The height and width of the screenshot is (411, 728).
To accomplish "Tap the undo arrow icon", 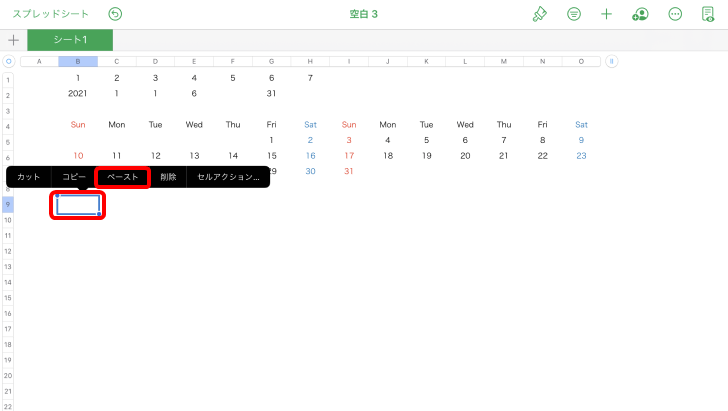I will pyautogui.click(x=115, y=14).
